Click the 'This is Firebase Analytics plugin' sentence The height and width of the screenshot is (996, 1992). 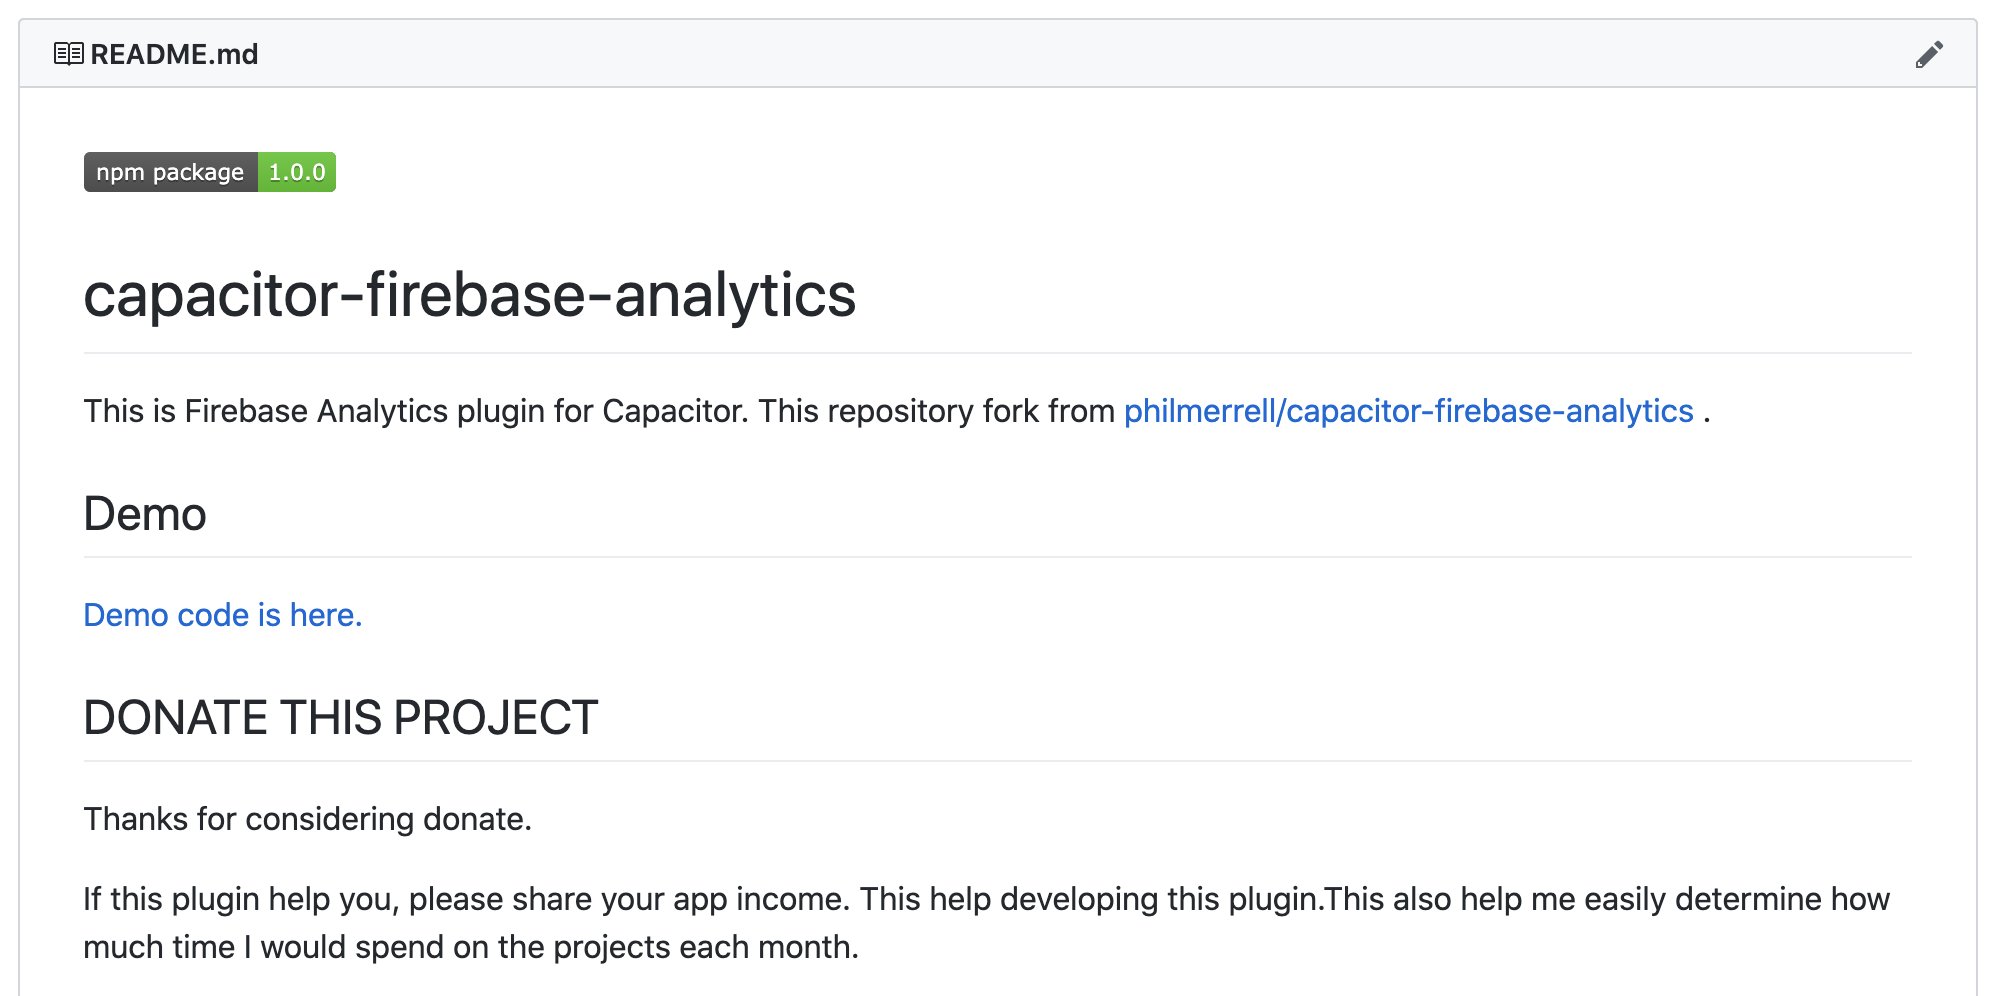[x=416, y=411]
